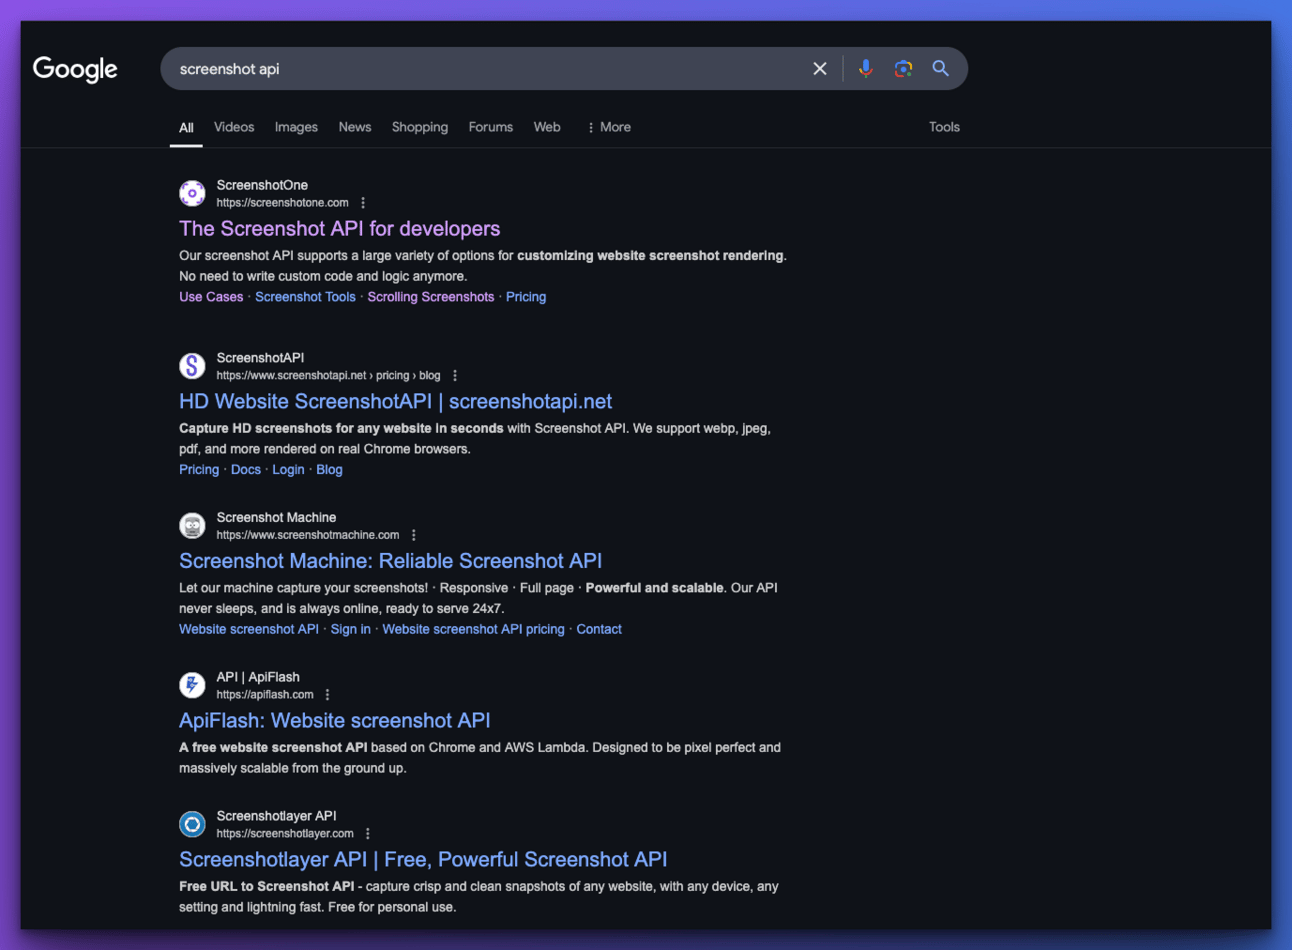
Task: Follow the 'Website screenshot API' sitelink
Action: tap(249, 629)
